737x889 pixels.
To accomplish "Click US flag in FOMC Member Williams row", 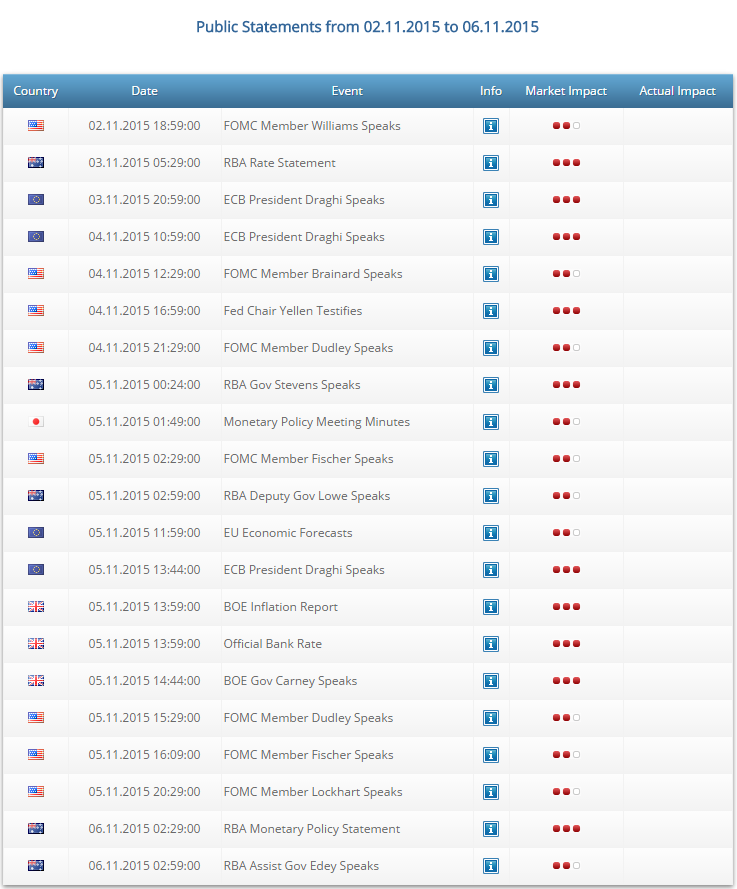I will tap(36, 125).
